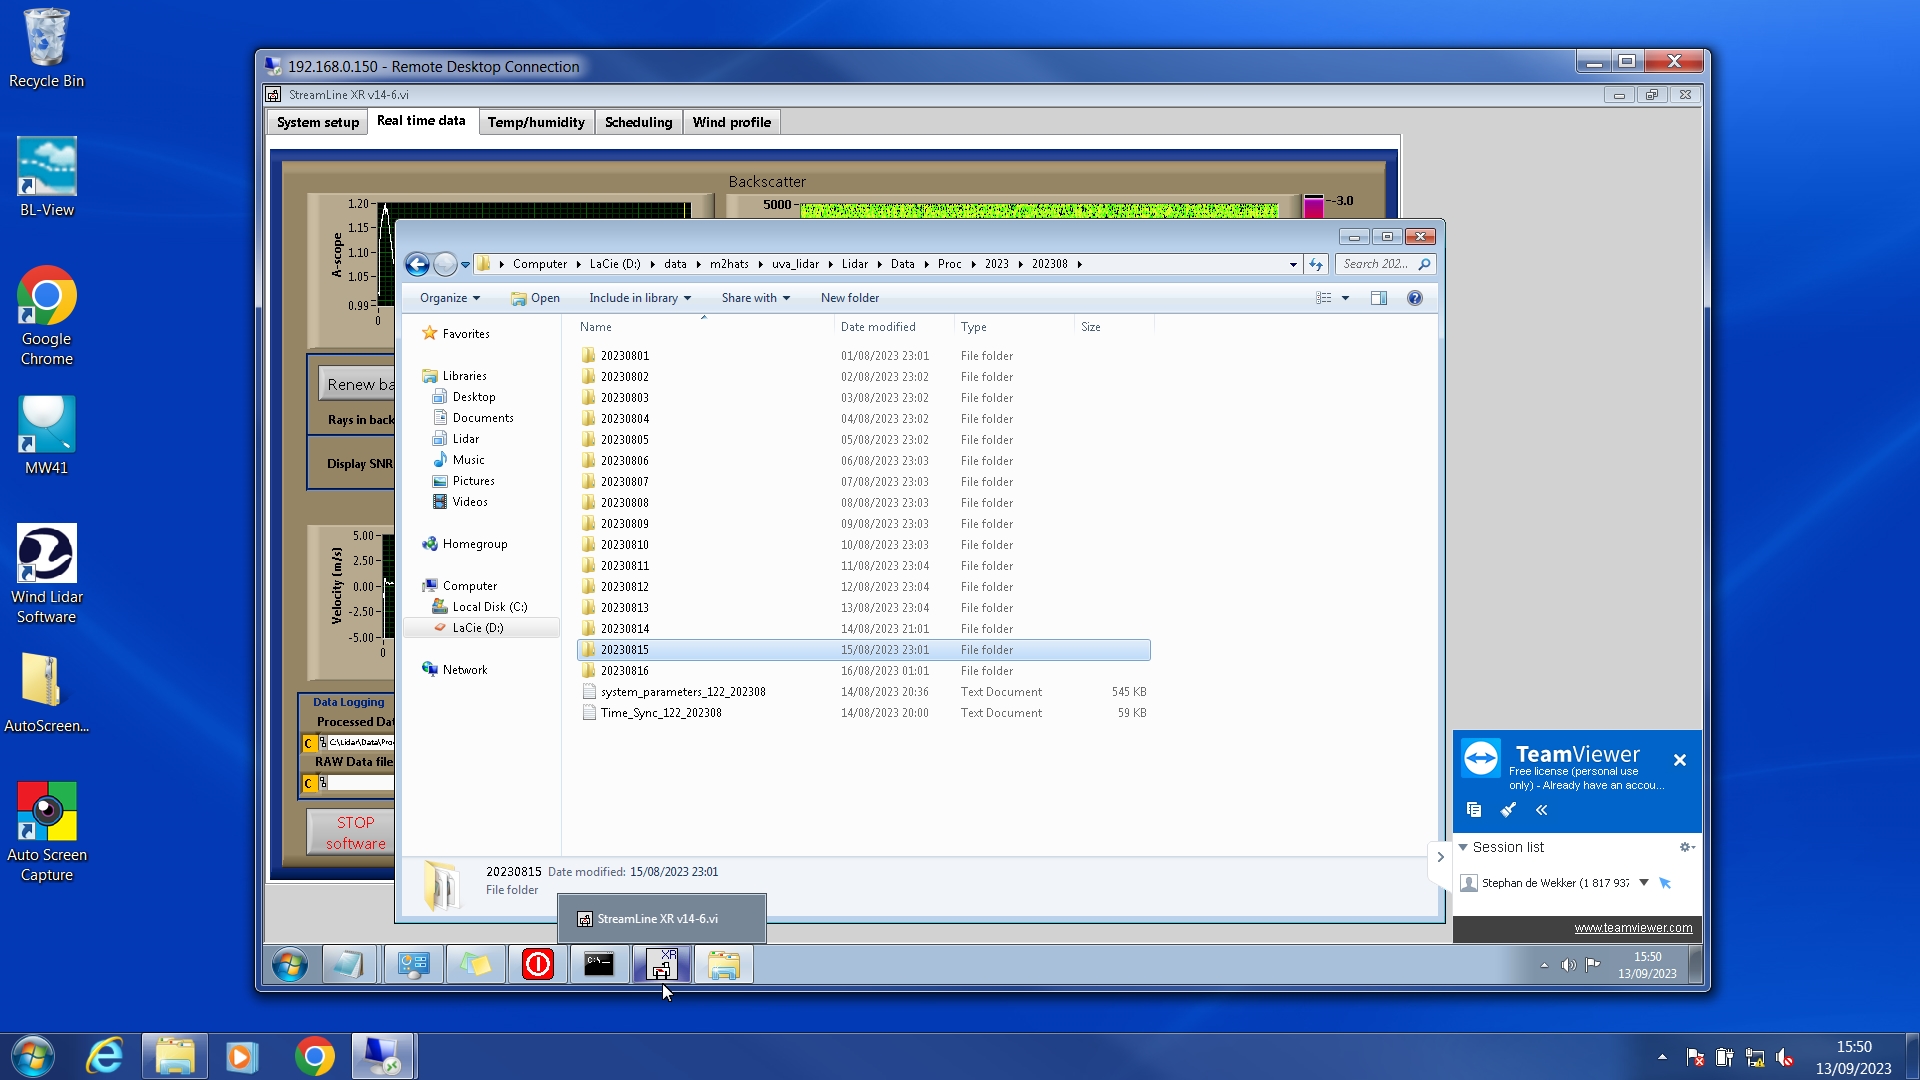Screen dimensions: 1920x1080
Task: Click the Explorer search box
Action: (1376, 264)
